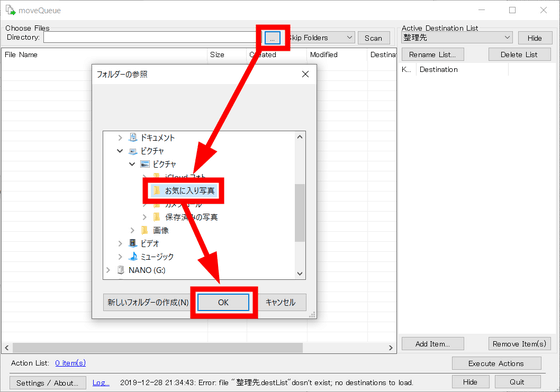Viewport: 560px width, 392px height.
Task: Click Rename List button
Action: click(432, 55)
